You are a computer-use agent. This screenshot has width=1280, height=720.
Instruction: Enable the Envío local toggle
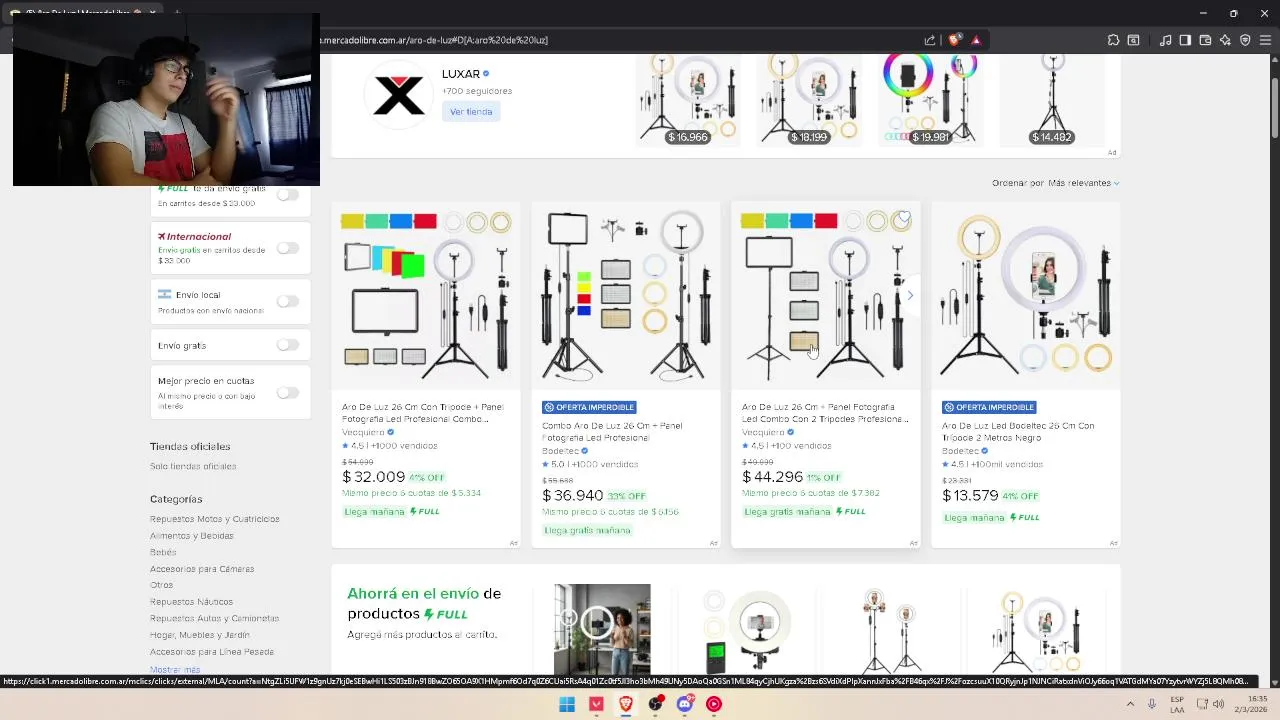(287, 301)
